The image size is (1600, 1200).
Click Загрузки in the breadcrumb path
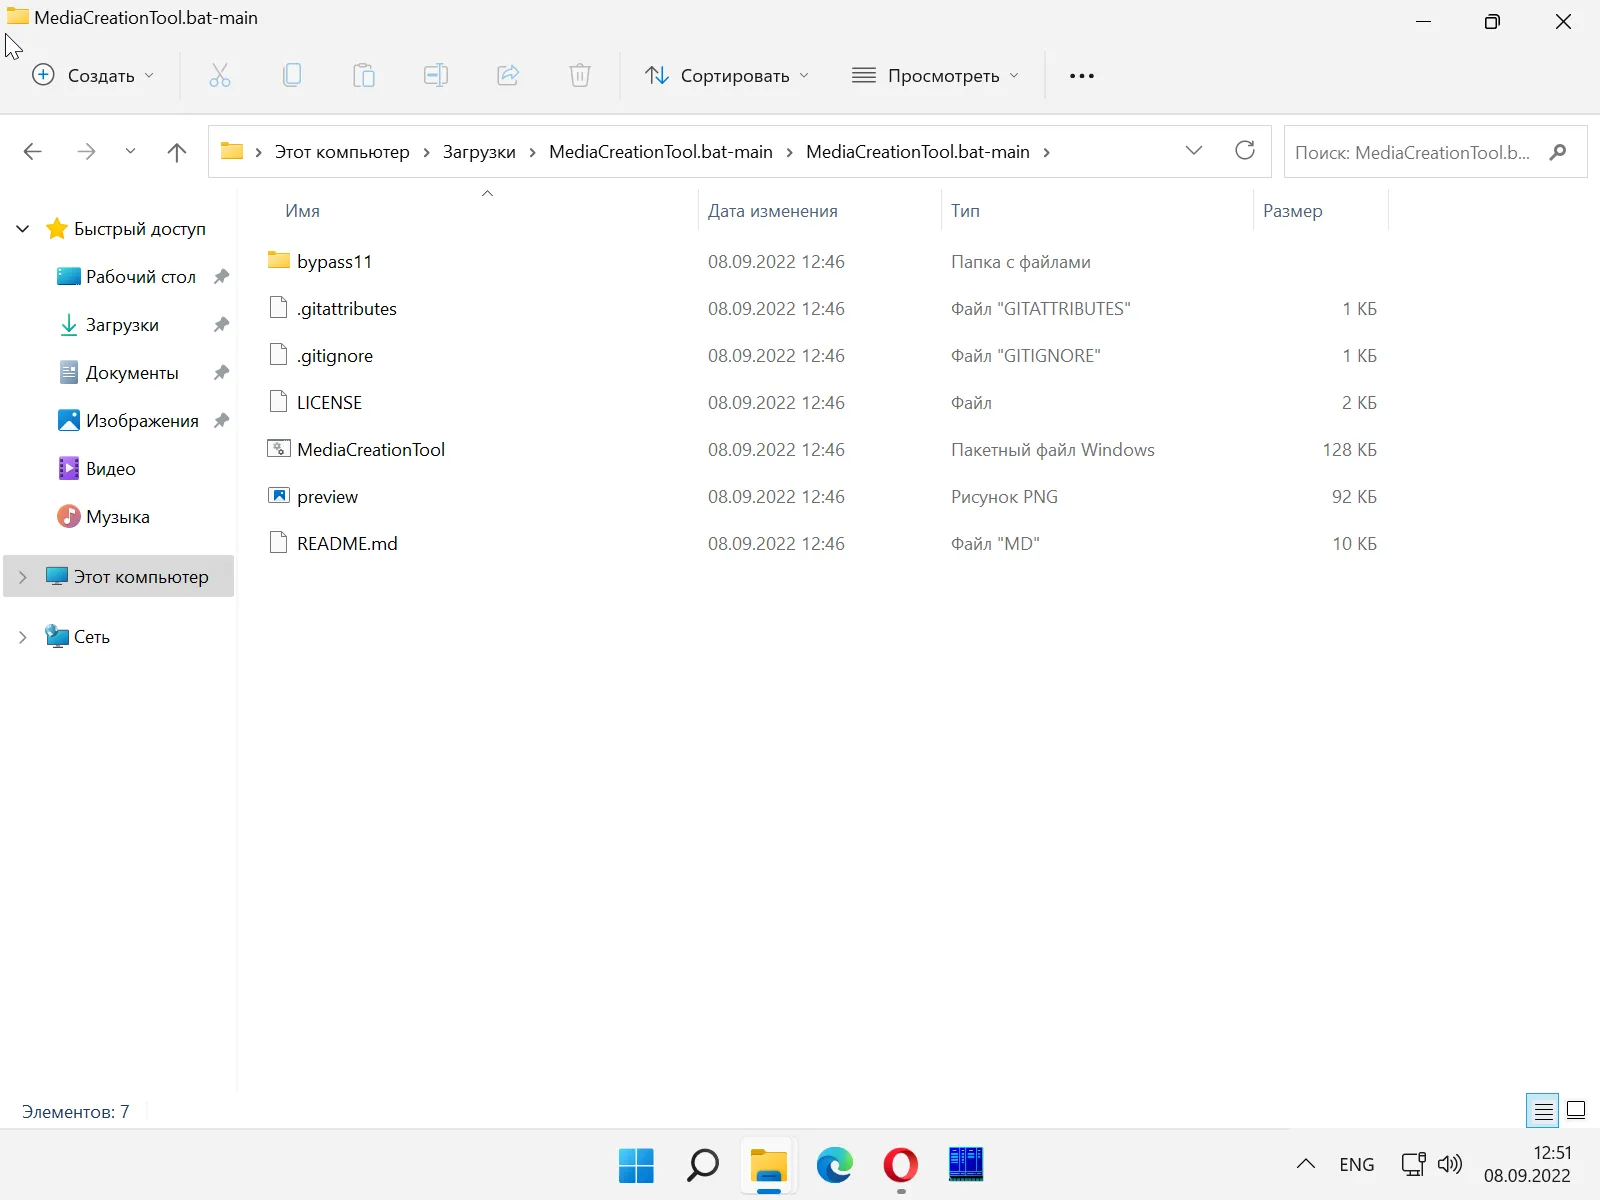tap(479, 152)
